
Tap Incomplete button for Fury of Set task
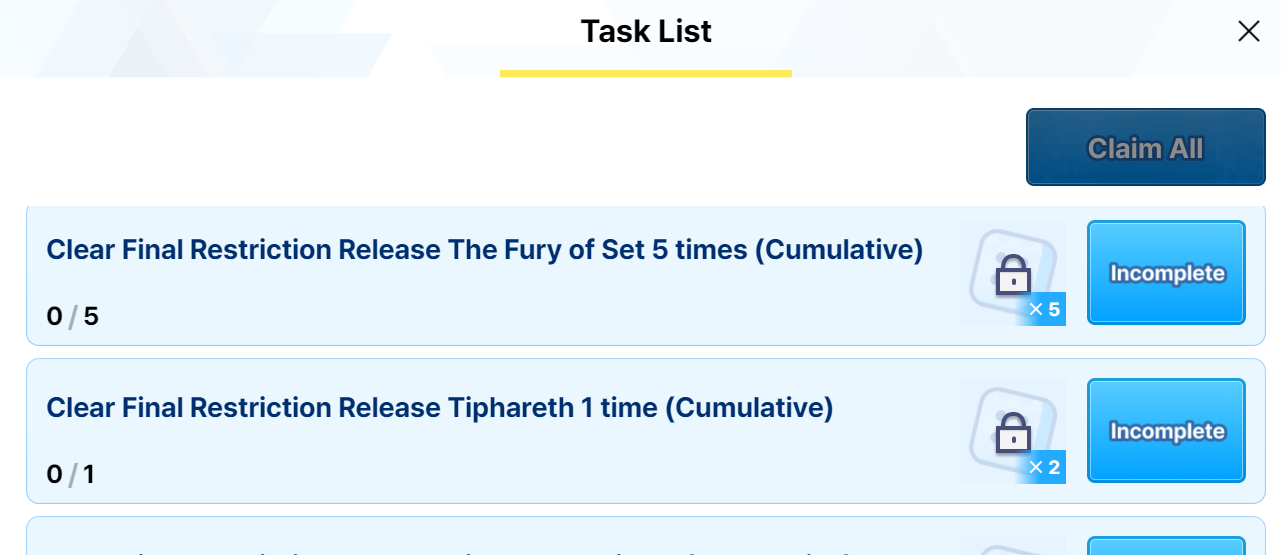tap(1167, 273)
